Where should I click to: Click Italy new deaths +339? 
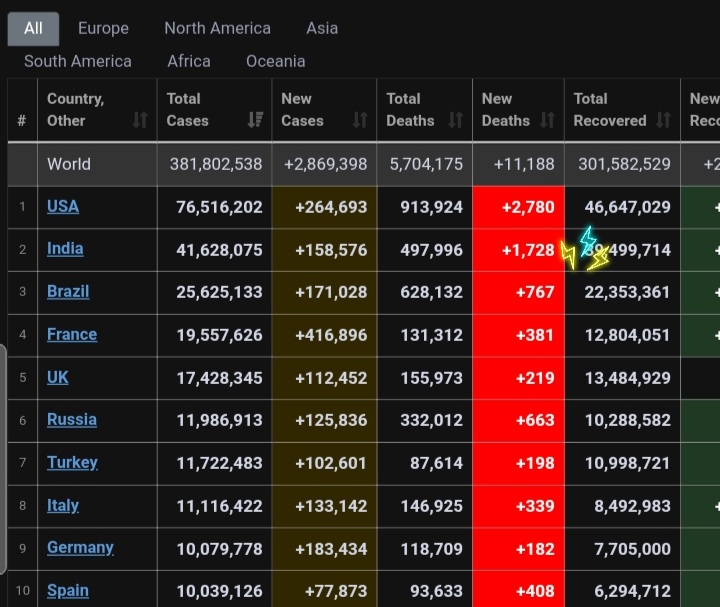[x=535, y=506]
